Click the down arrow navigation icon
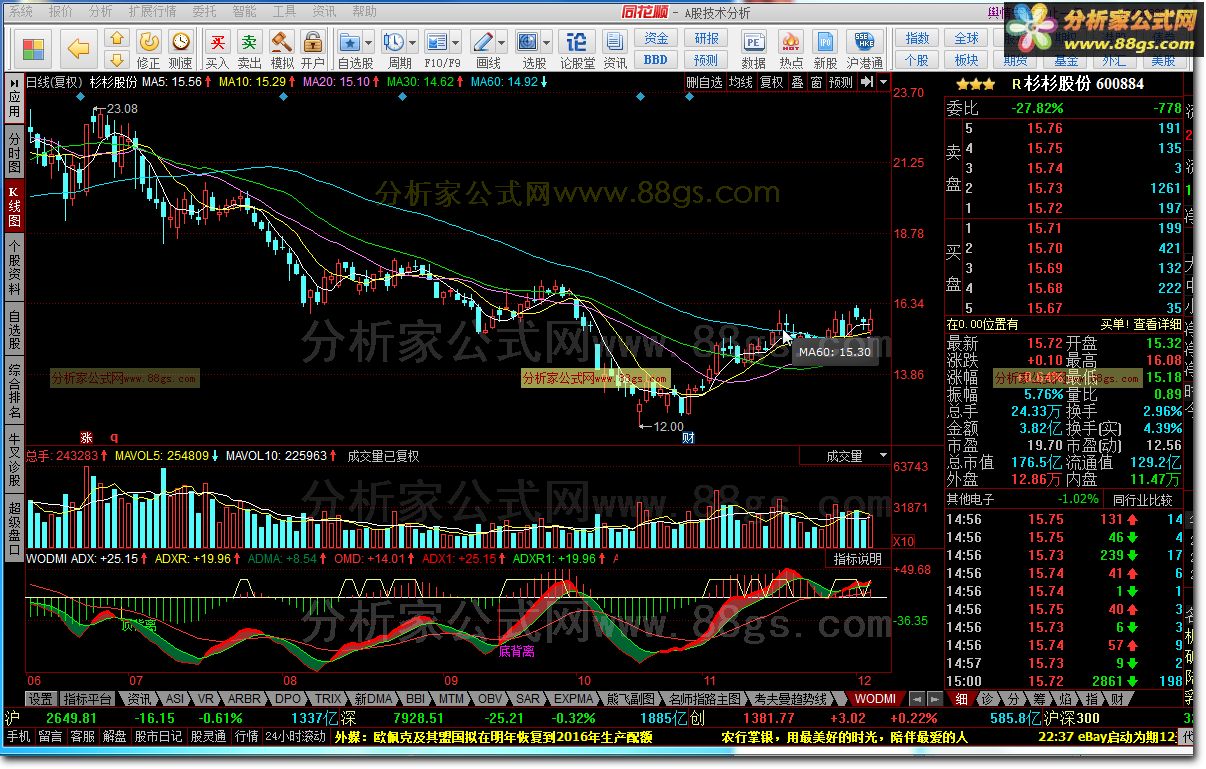 [117, 60]
